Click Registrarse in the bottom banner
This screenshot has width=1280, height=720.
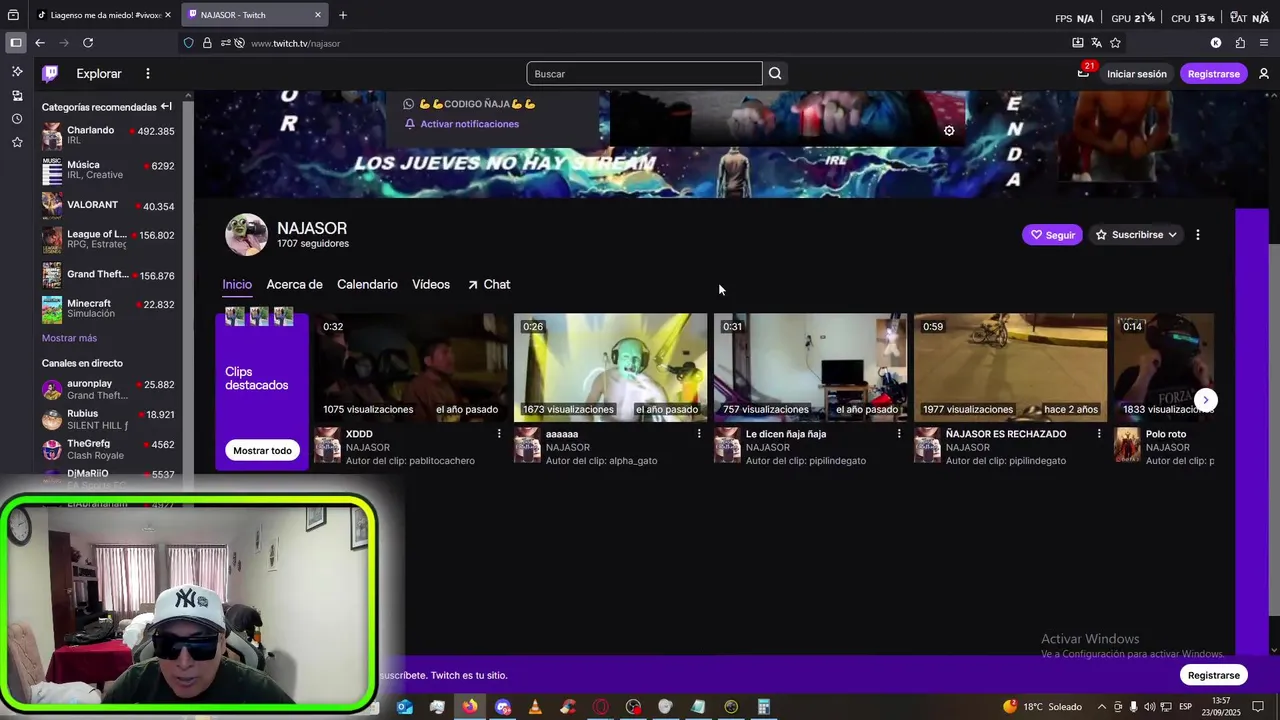[1213, 675]
